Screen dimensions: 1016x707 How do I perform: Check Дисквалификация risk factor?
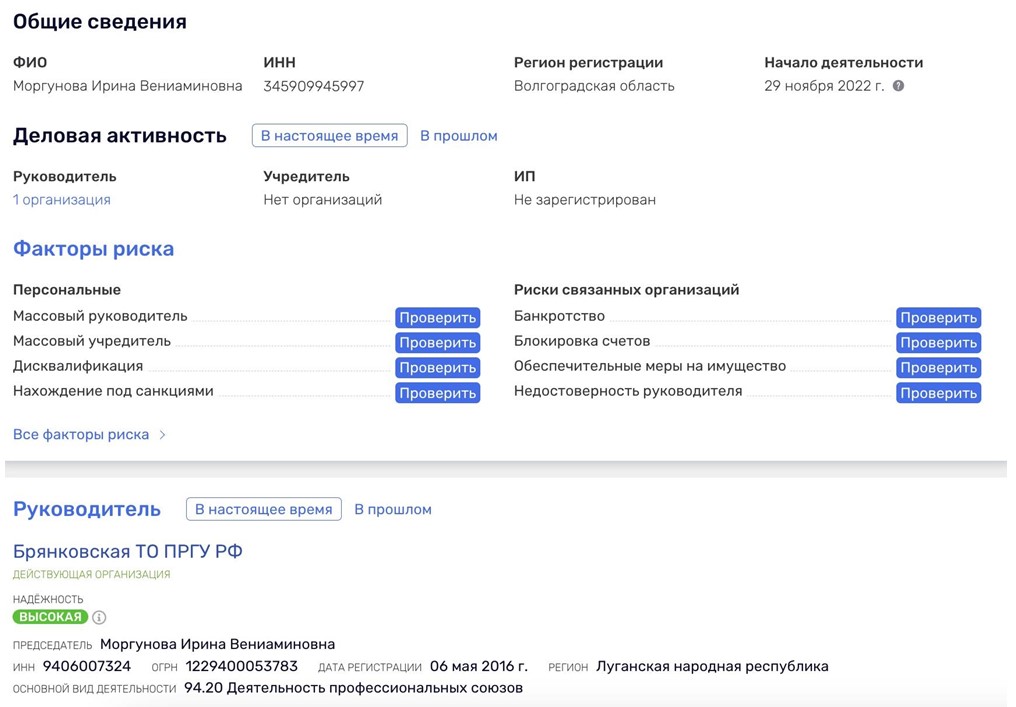pos(437,368)
